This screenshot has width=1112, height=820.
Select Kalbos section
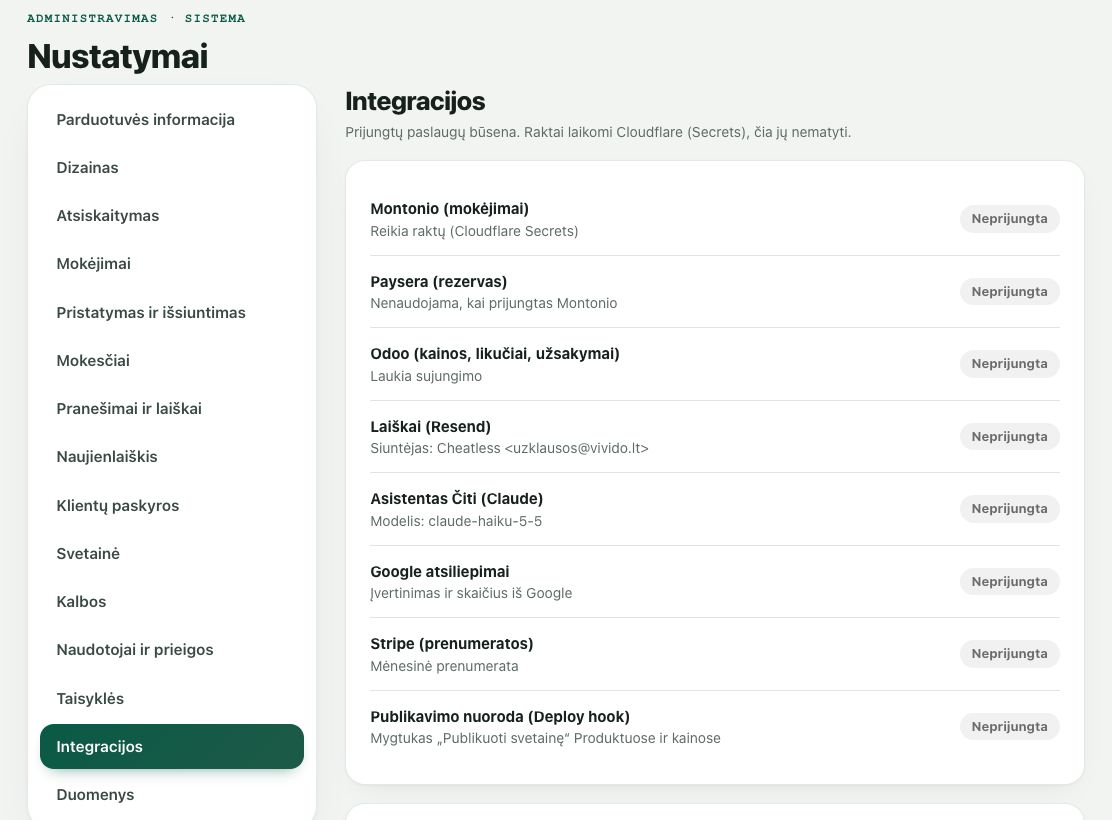tap(172, 602)
